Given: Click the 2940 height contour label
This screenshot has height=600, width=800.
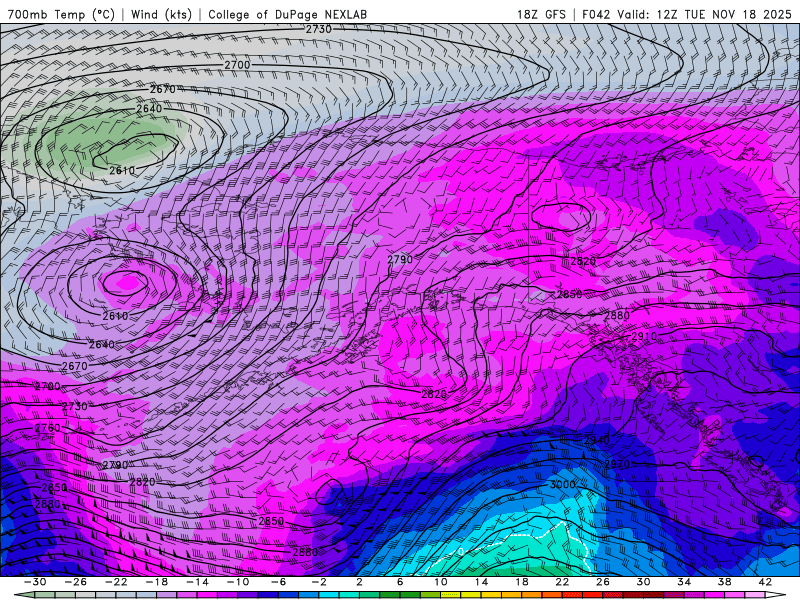Looking at the screenshot, I should coord(596,440).
